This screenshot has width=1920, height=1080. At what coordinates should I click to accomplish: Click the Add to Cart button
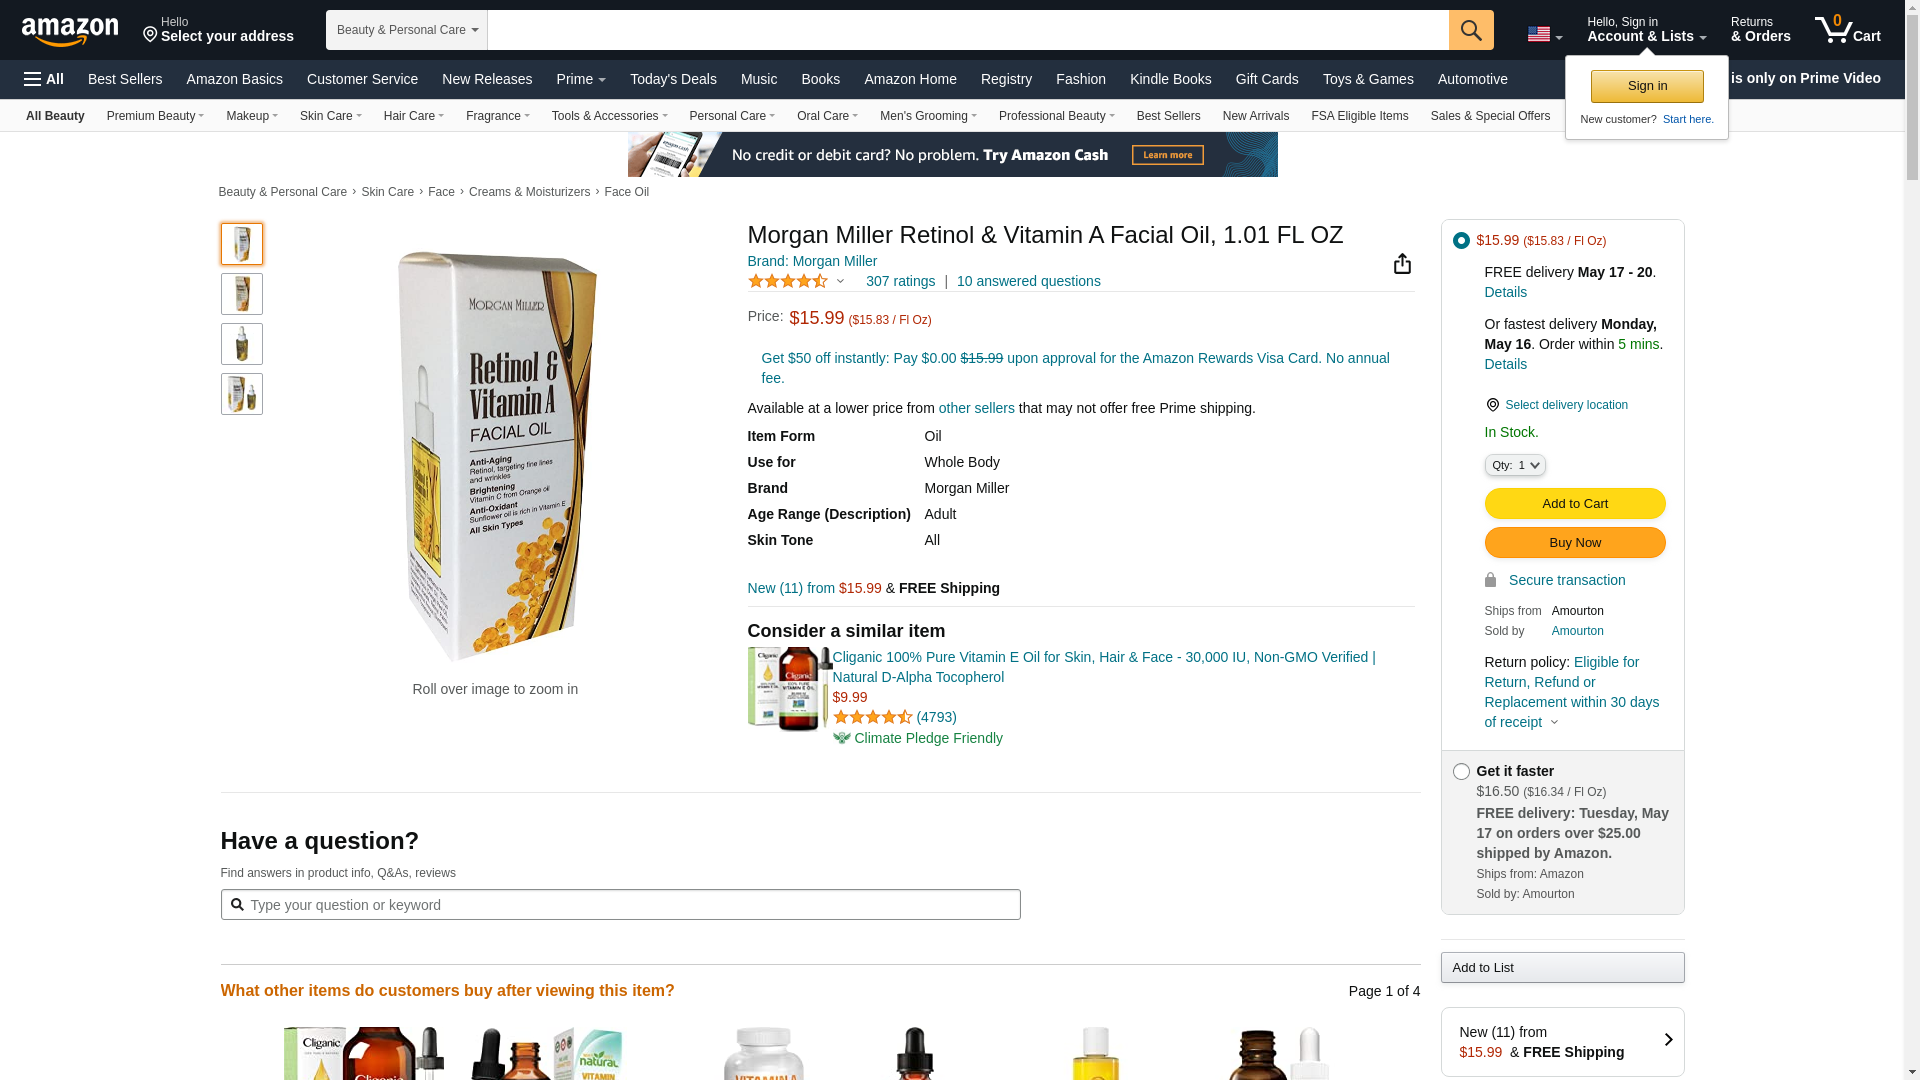[1575, 503]
